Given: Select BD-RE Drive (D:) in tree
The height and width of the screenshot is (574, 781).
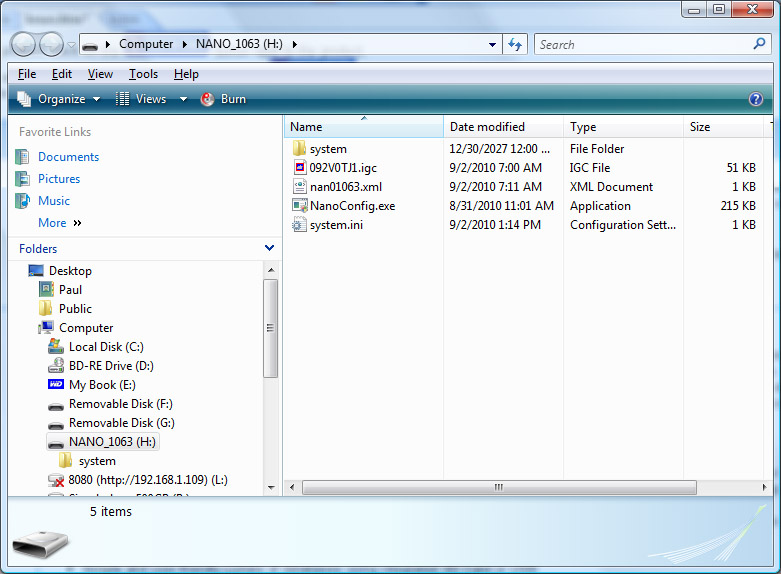Looking at the screenshot, I should pyautogui.click(x=111, y=365).
